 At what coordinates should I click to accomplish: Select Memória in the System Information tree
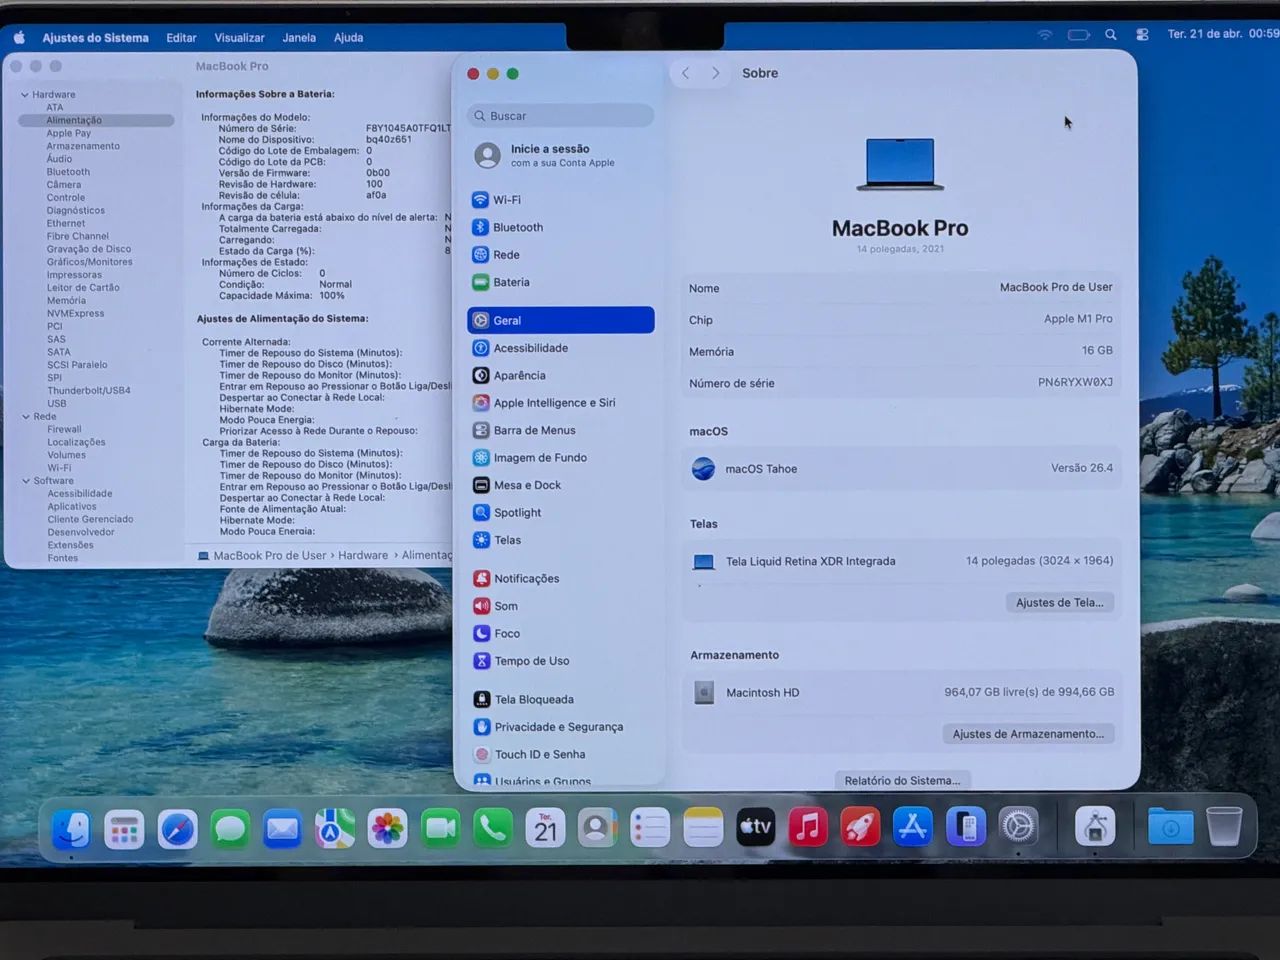[x=66, y=301]
